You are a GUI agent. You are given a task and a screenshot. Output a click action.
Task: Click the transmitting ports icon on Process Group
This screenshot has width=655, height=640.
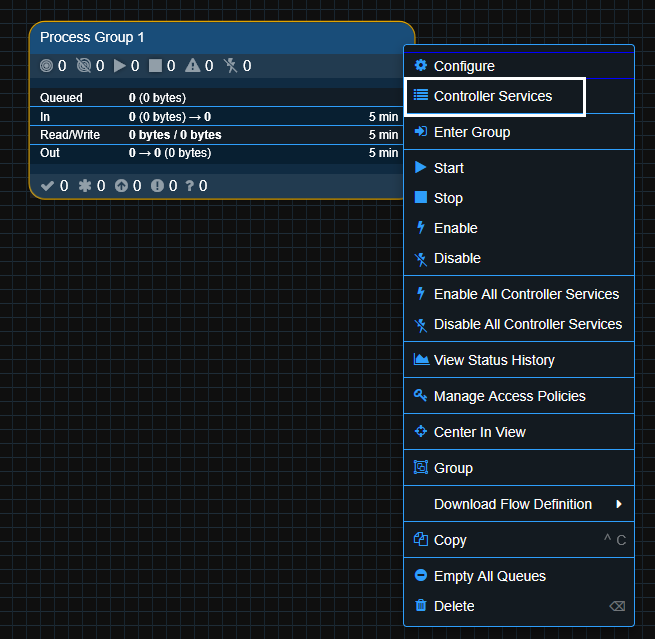click(x=46, y=66)
